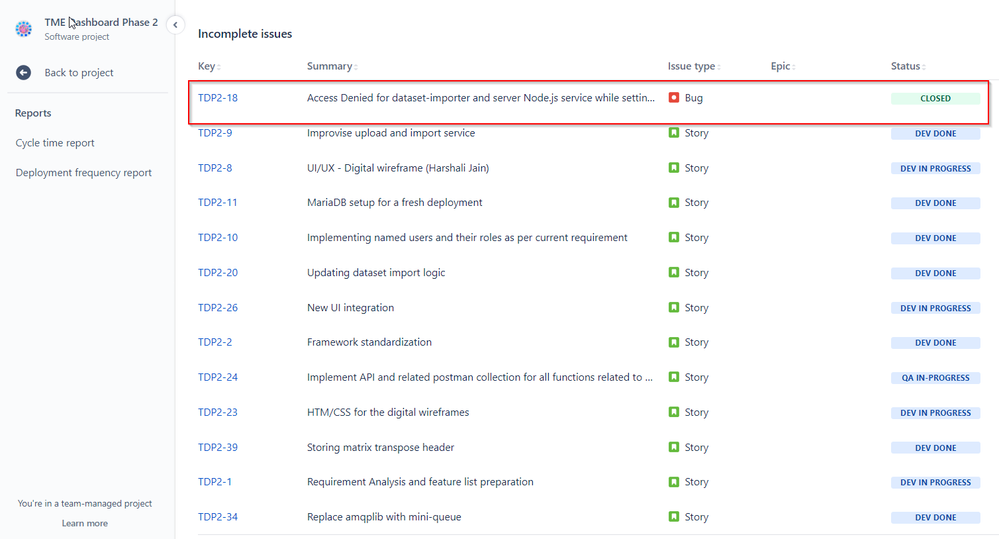This screenshot has width=999, height=539.
Task: Click the DEV DONE status for TDP2-39
Action: (x=935, y=447)
